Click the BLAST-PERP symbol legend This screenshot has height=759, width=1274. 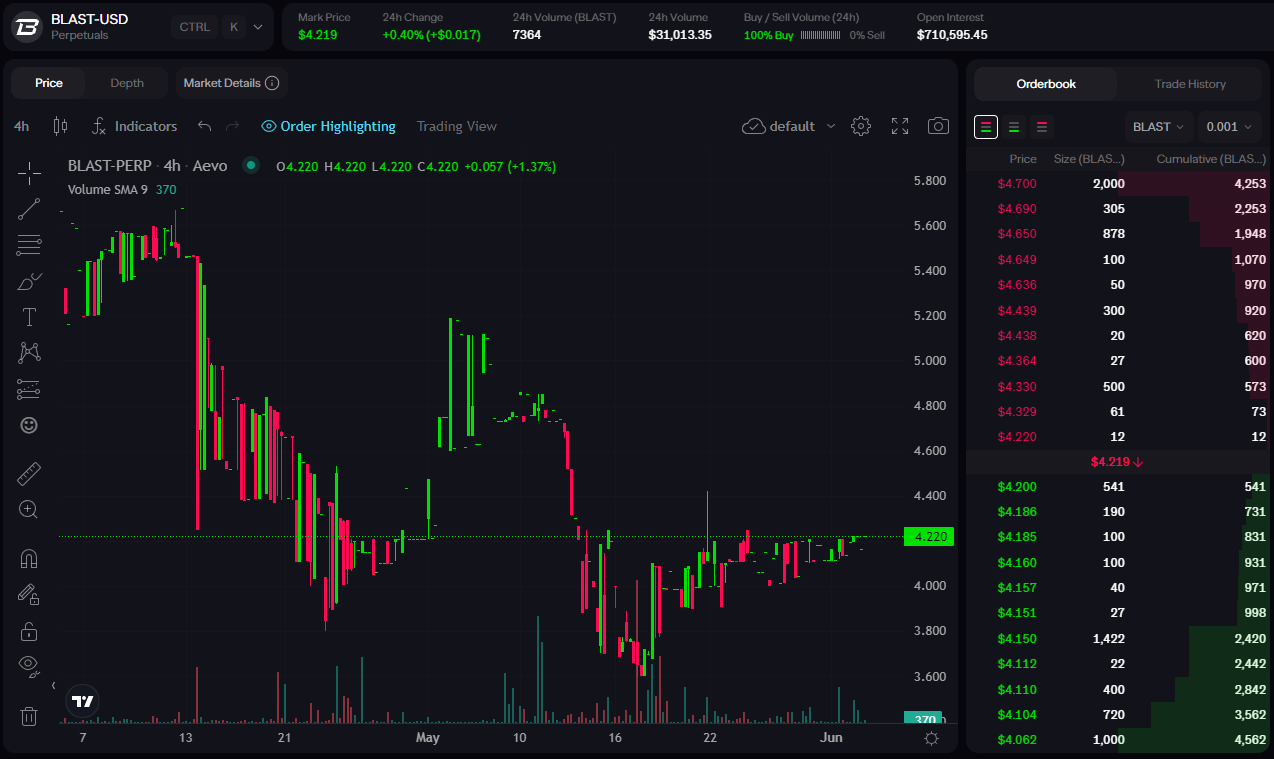(x=110, y=166)
